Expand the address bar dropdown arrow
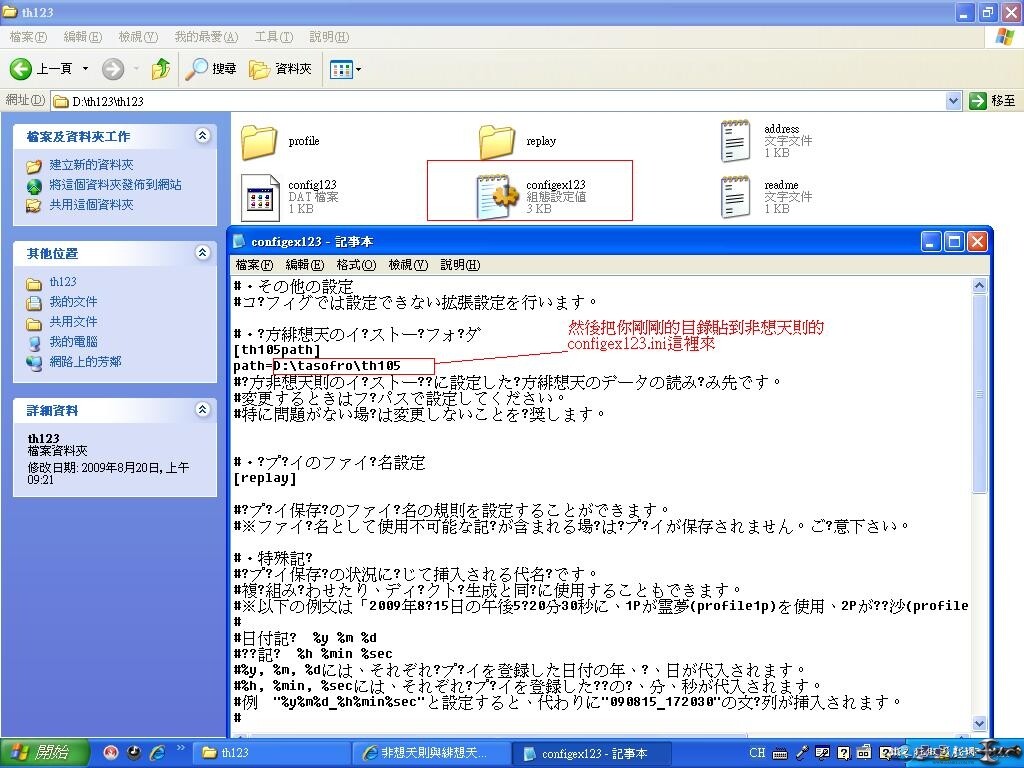Screen dimensions: 1024x768 953,101
